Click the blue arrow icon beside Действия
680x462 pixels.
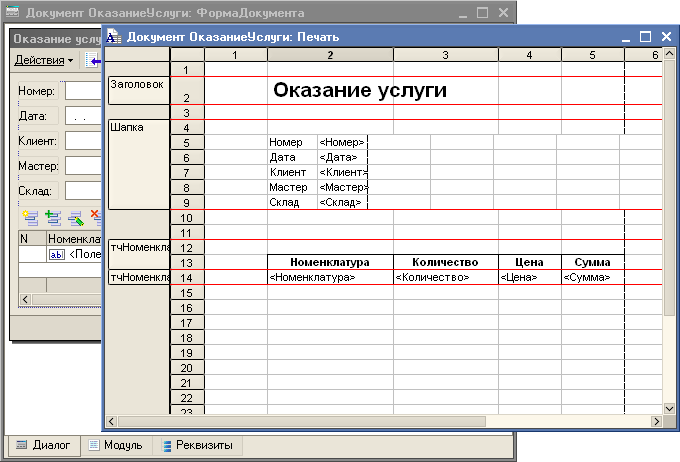point(94,61)
